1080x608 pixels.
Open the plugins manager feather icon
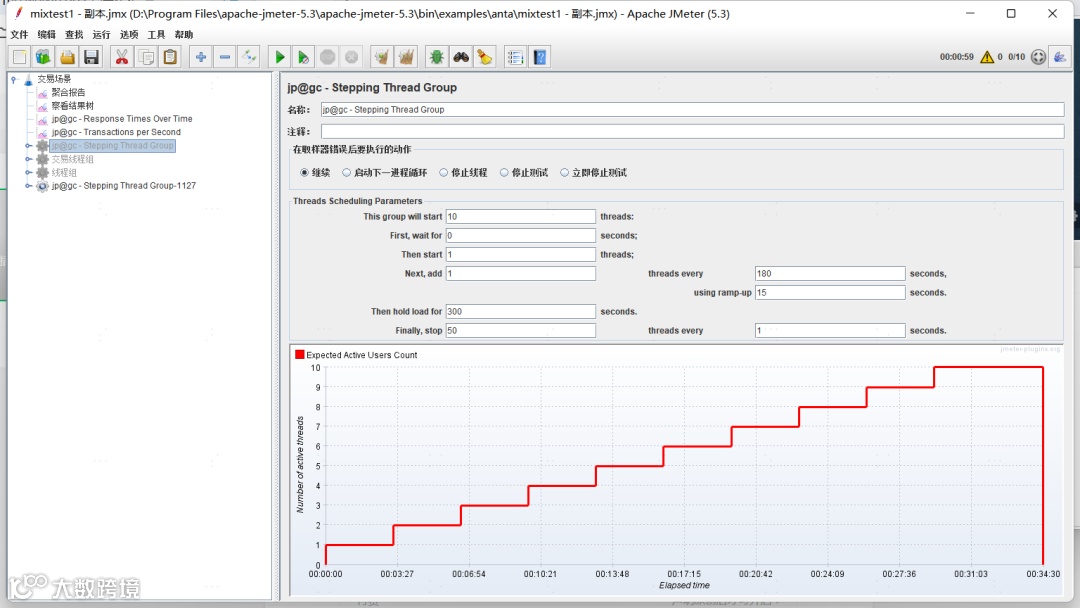click(x=1060, y=57)
